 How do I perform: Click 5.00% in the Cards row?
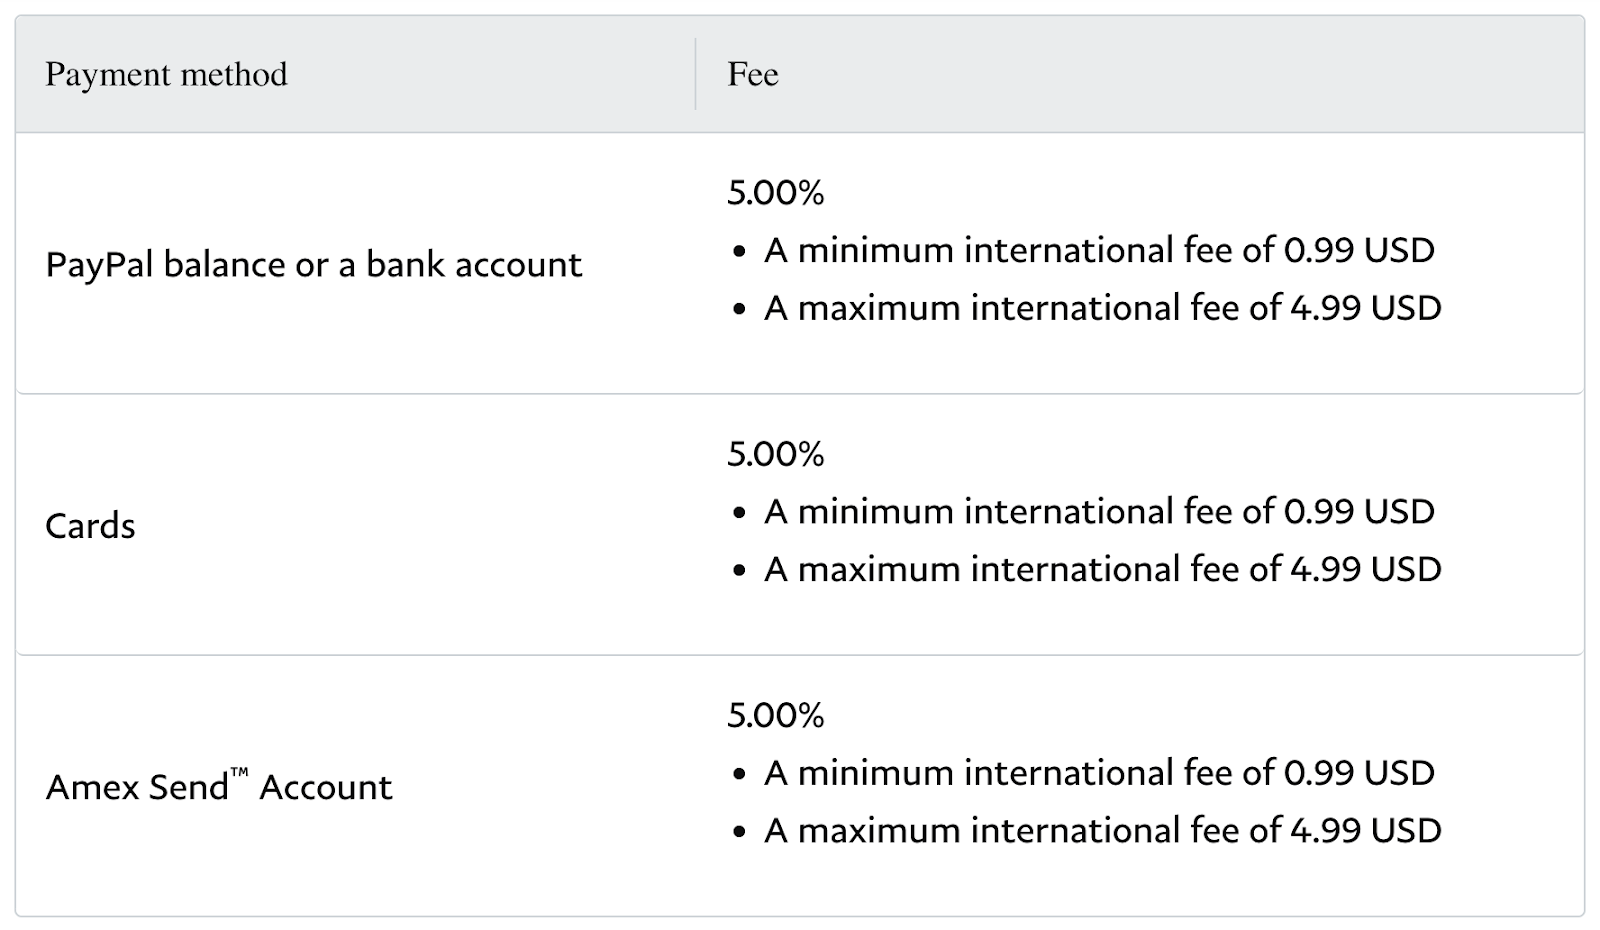point(776,454)
